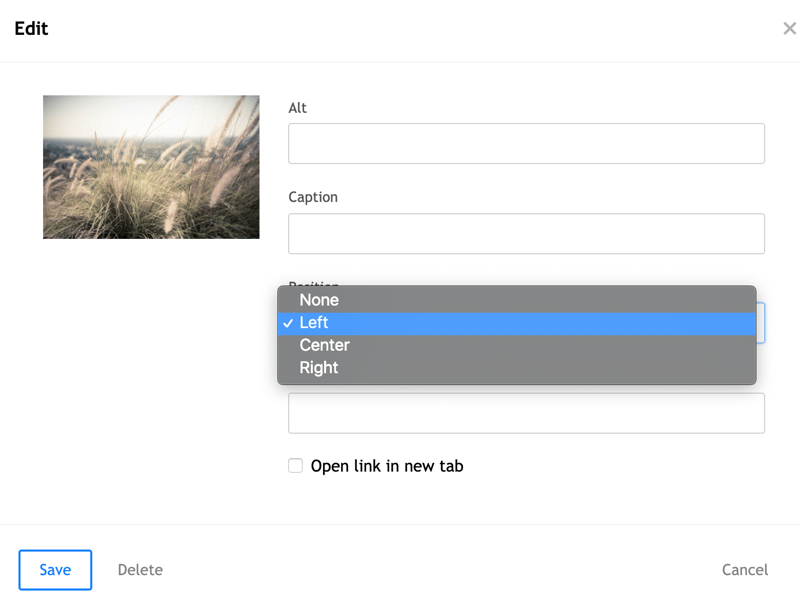Image resolution: width=800 pixels, height=609 pixels.
Task: Click the checkmark beside Left
Action: click(x=288, y=323)
